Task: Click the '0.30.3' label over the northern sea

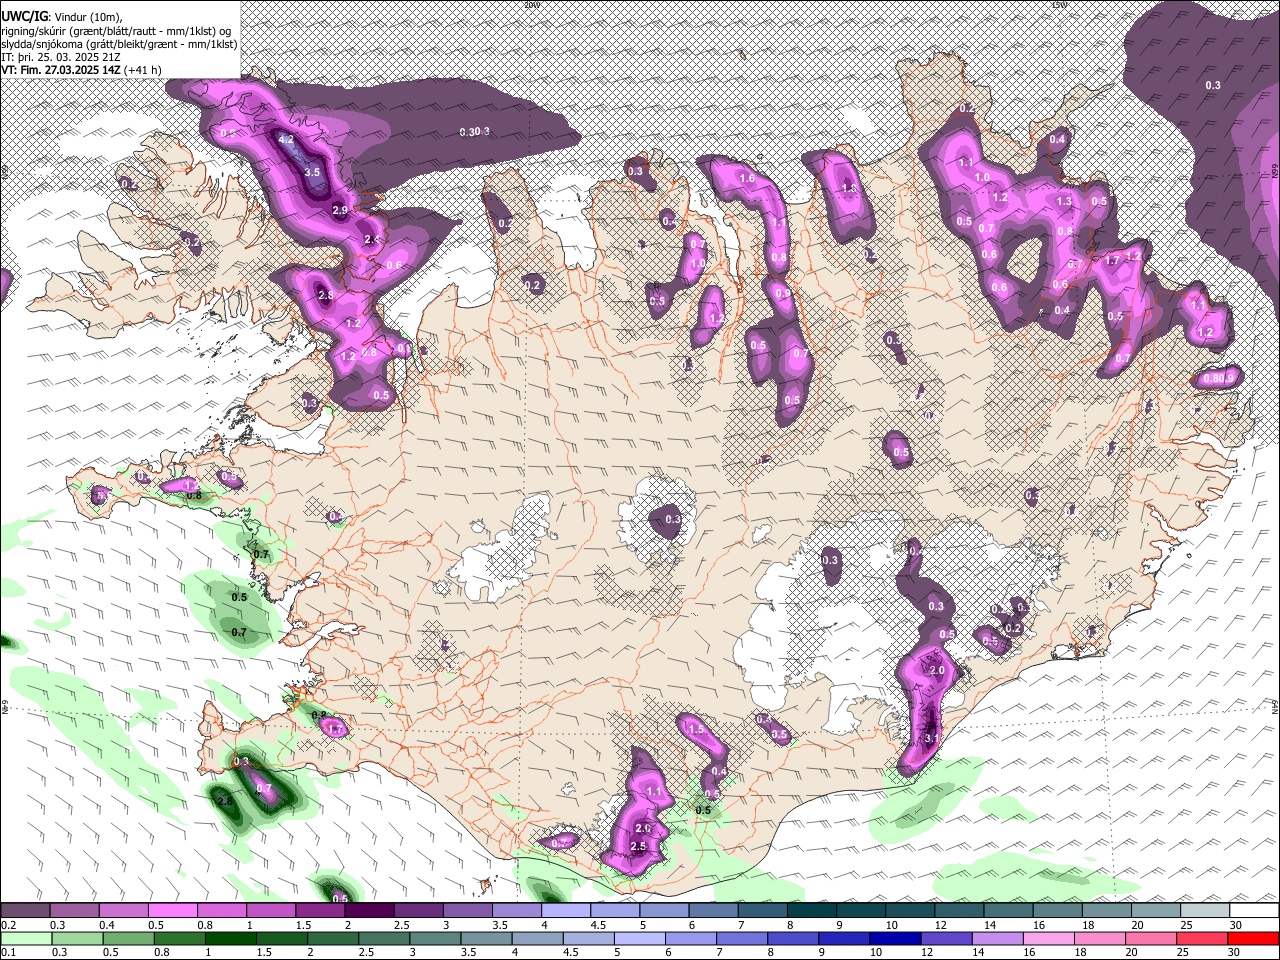Action: point(474,132)
